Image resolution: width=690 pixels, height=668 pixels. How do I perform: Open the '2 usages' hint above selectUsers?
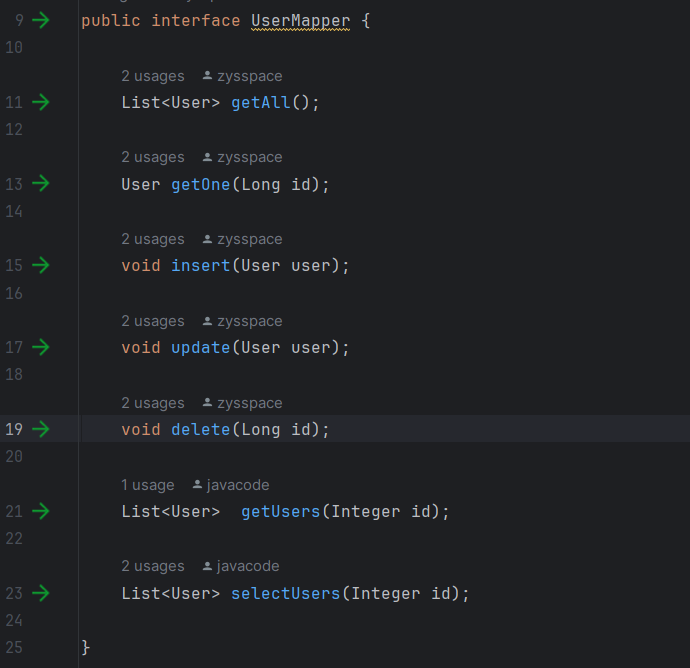click(x=153, y=566)
